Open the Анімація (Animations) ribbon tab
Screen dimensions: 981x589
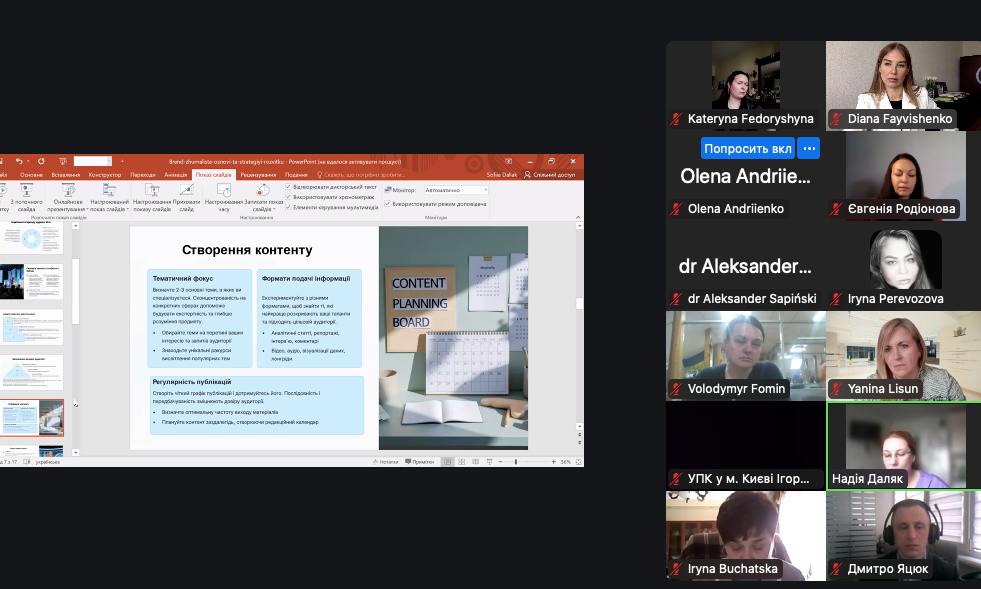[x=175, y=175]
